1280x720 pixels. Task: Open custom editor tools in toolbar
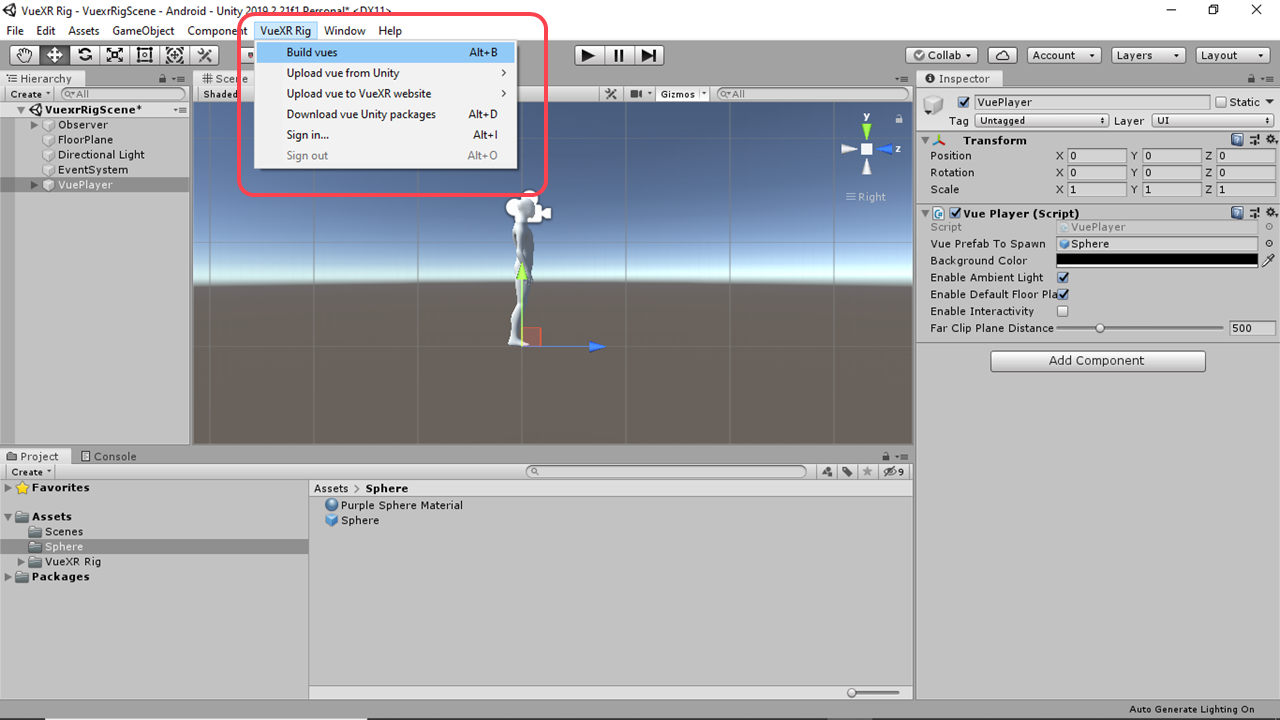[x=205, y=55]
